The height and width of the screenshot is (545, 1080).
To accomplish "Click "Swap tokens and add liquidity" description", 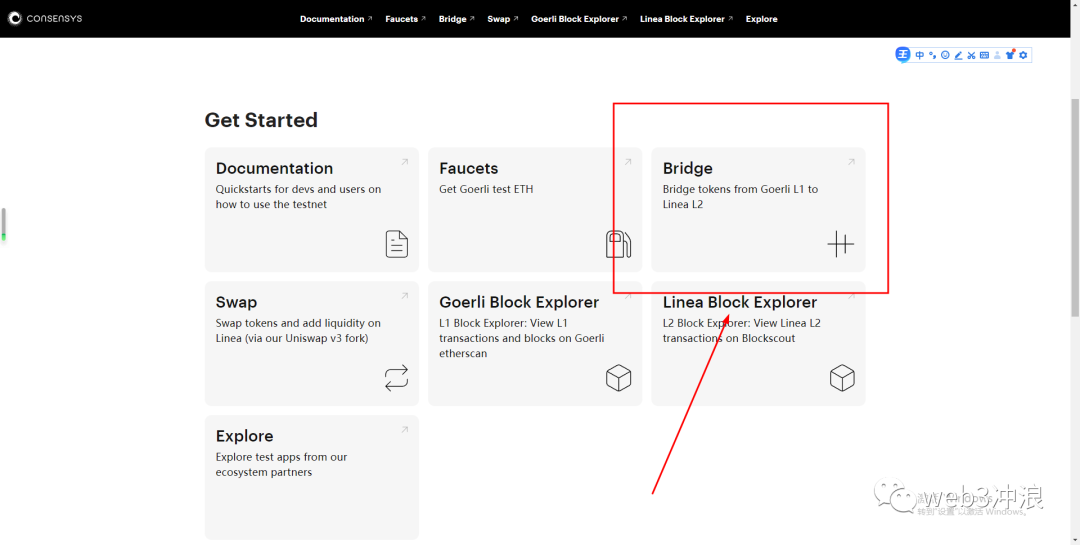I will tap(298, 331).
